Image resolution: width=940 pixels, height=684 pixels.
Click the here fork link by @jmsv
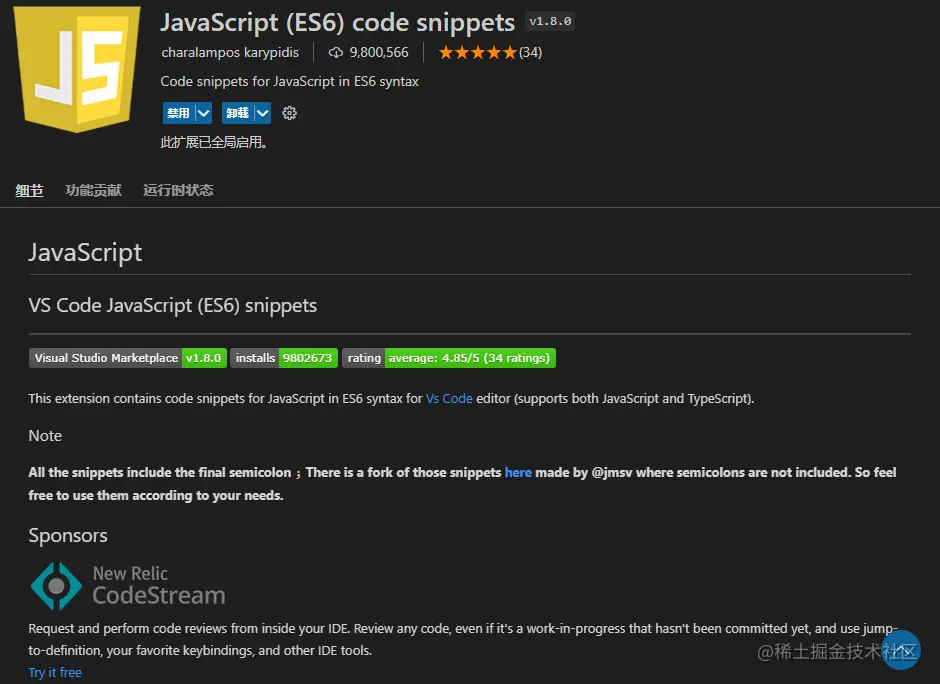point(518,472)
